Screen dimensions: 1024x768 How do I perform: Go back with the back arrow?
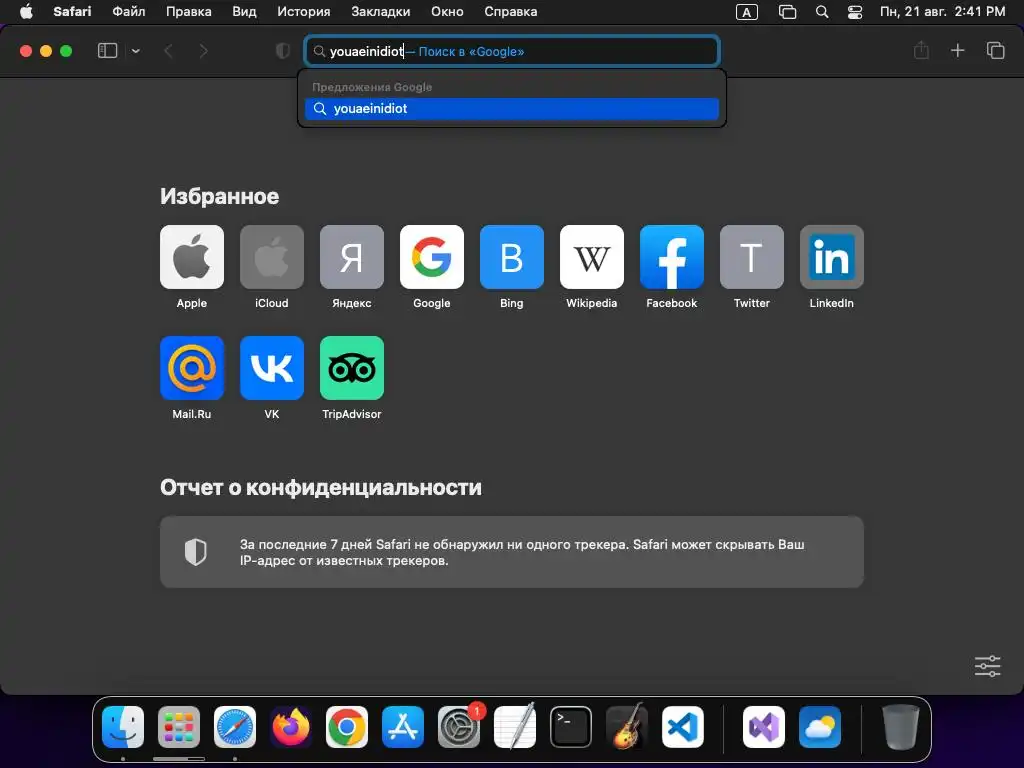(x=168, y=51)
